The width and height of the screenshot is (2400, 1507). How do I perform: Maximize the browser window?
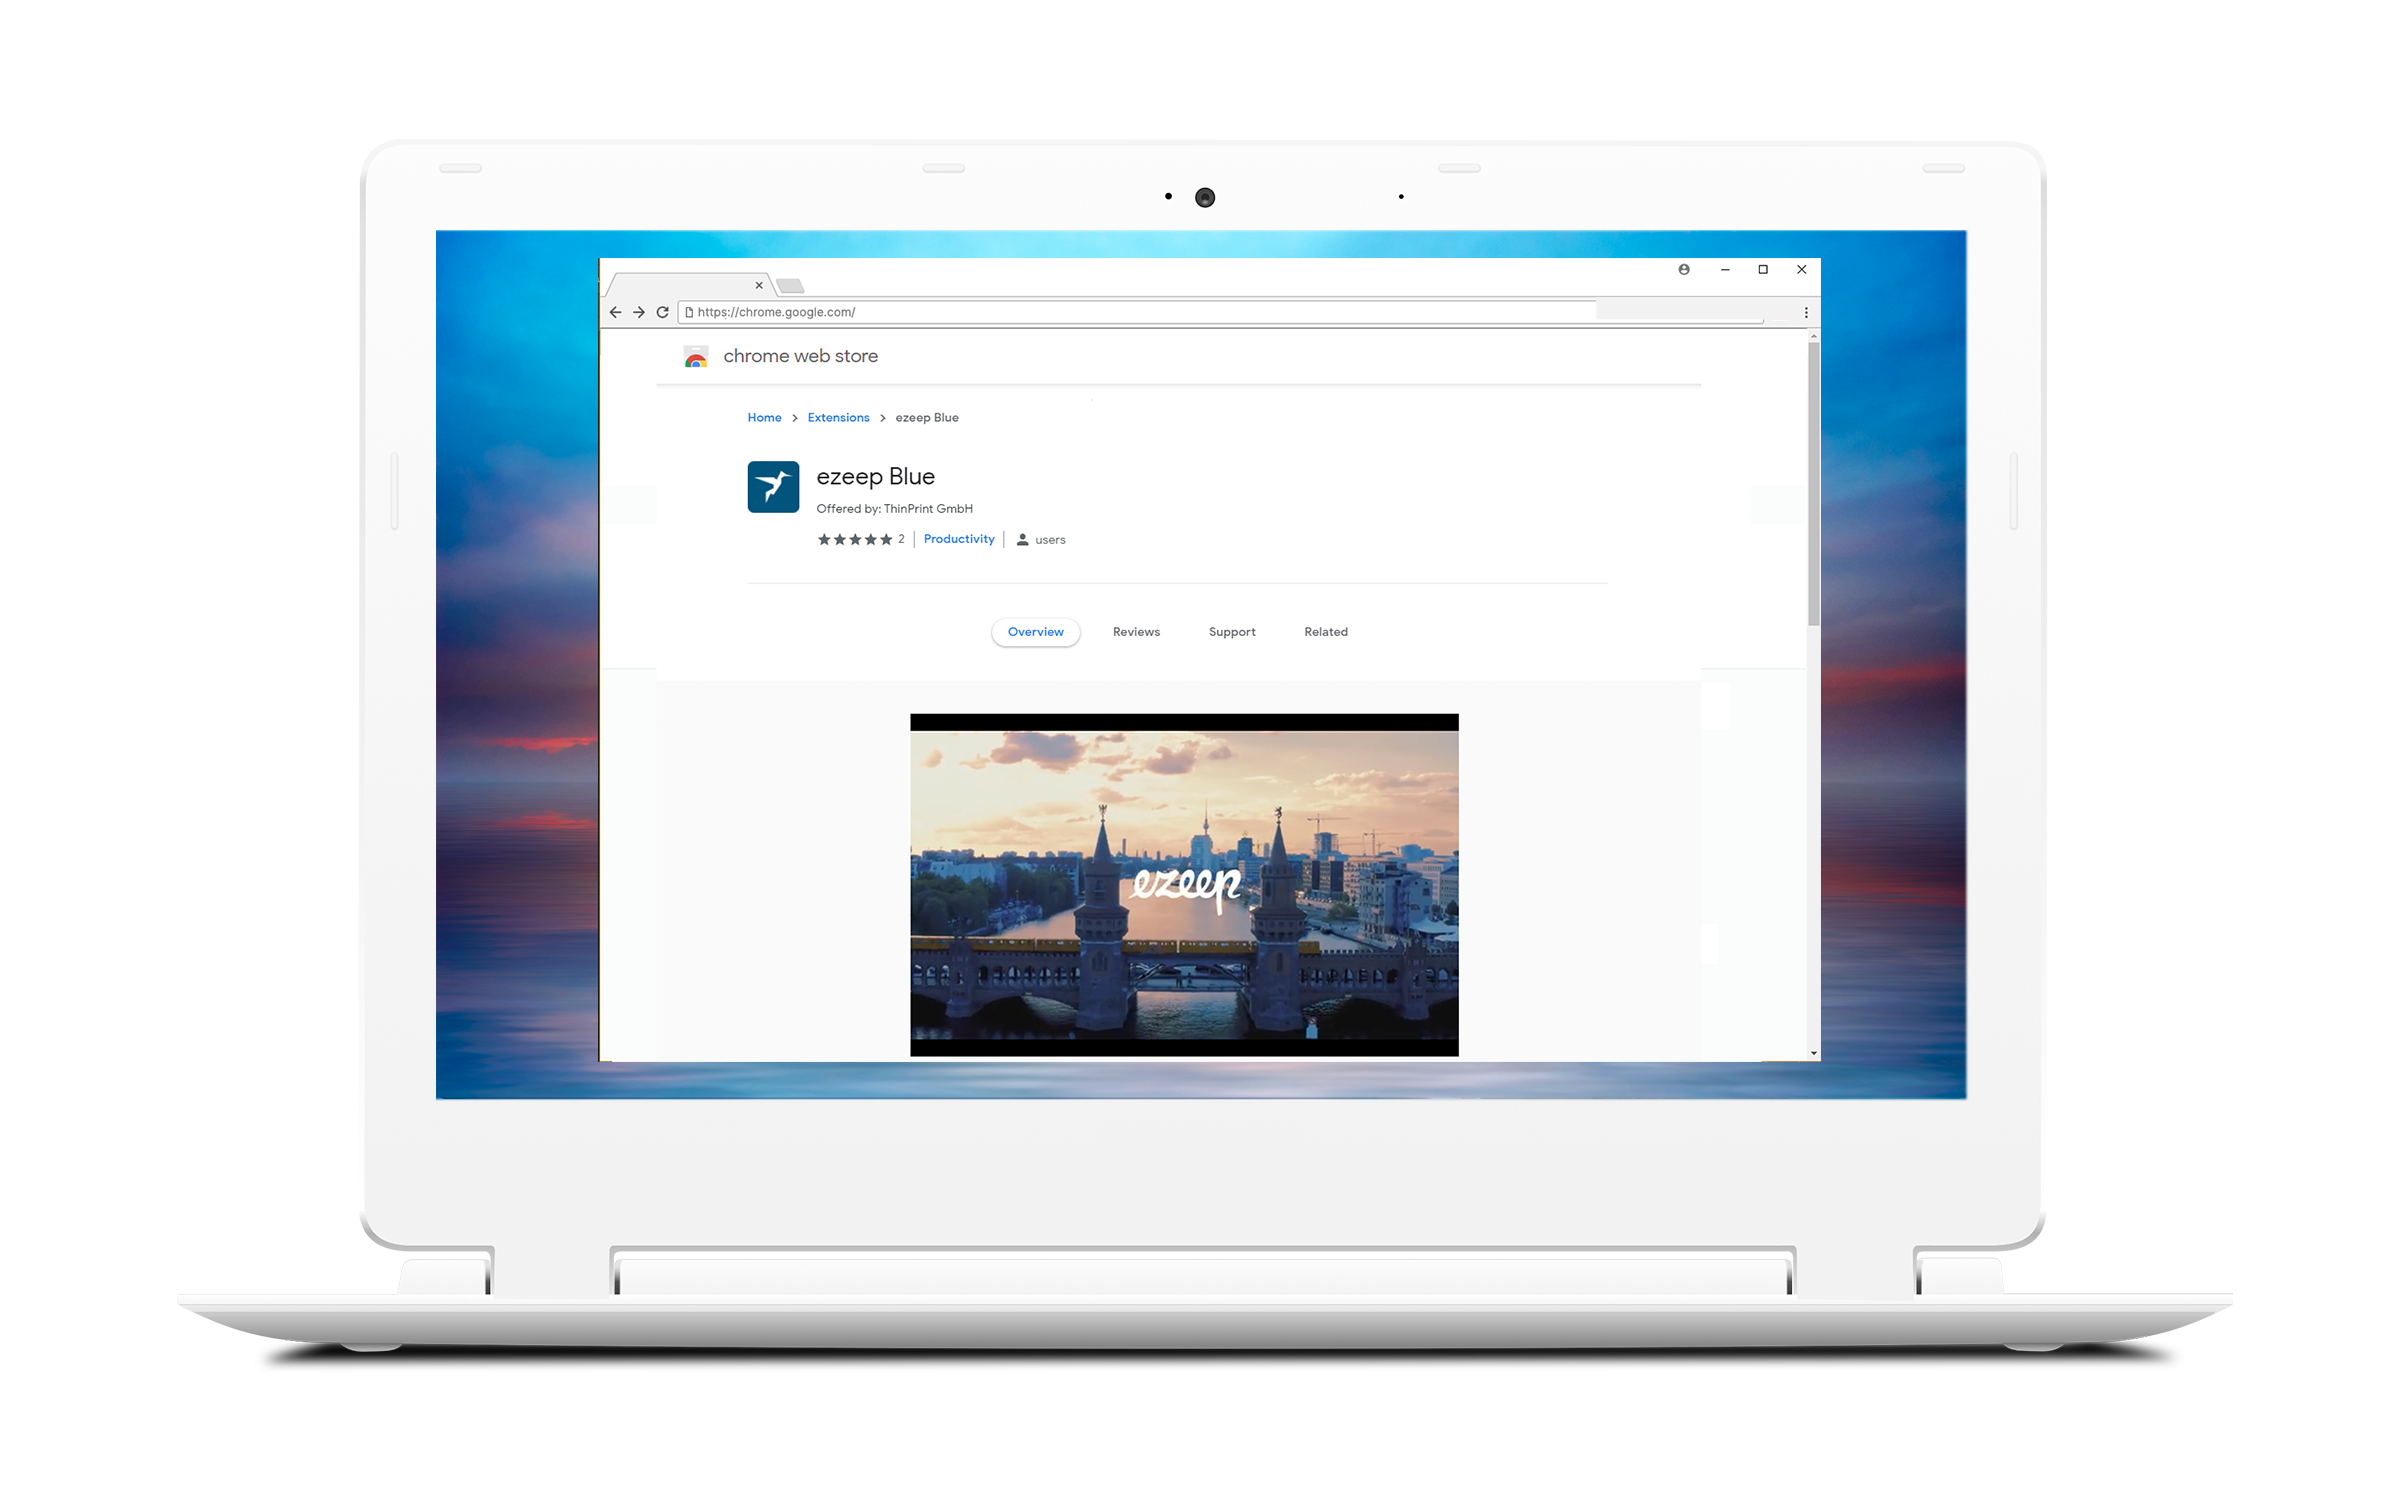pyautogui.click(x=1763, y=269)
